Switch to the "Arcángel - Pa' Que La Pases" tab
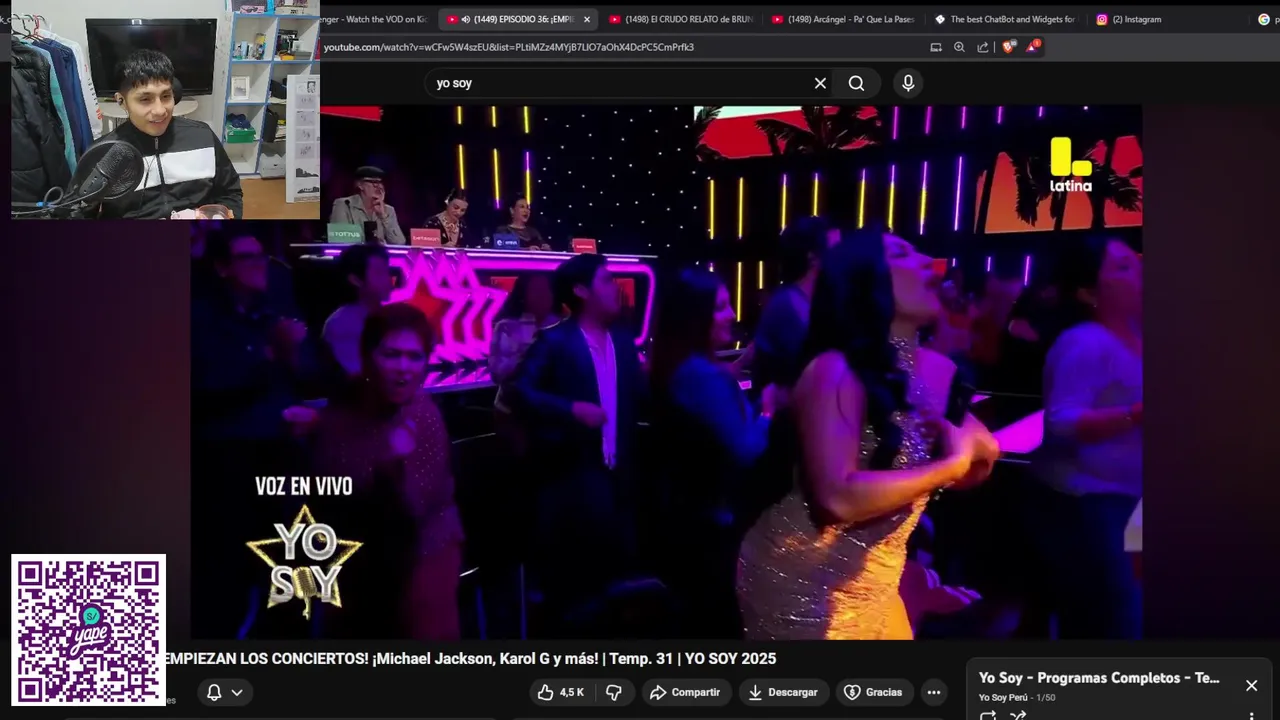Screen dimensions: 1280x720 (x=843, y=19)
